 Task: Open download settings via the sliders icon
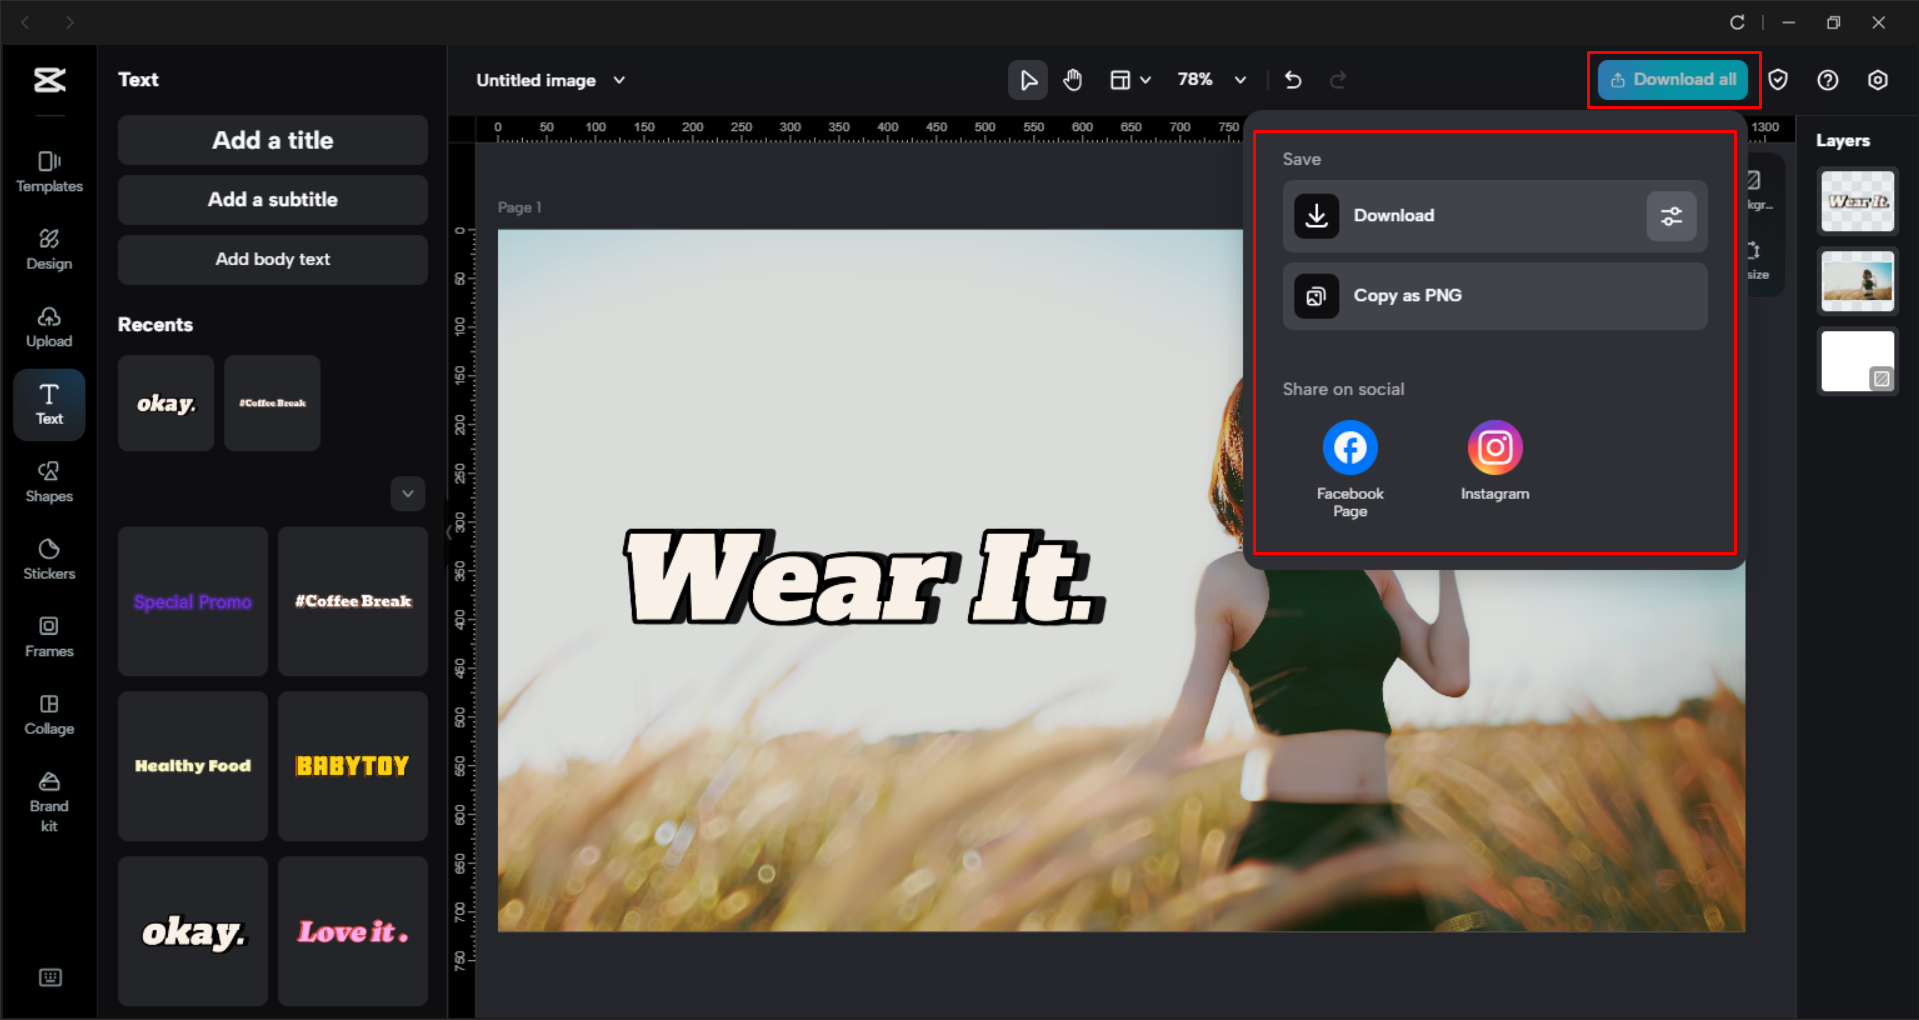coord(1670,216)
